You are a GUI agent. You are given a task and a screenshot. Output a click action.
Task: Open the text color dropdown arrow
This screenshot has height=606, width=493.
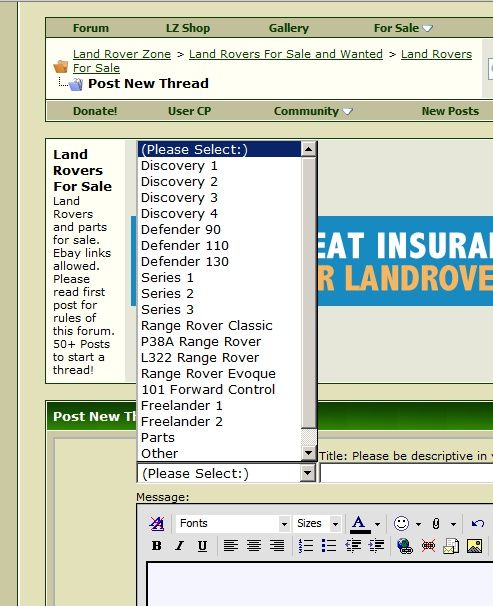coord(377,524)
